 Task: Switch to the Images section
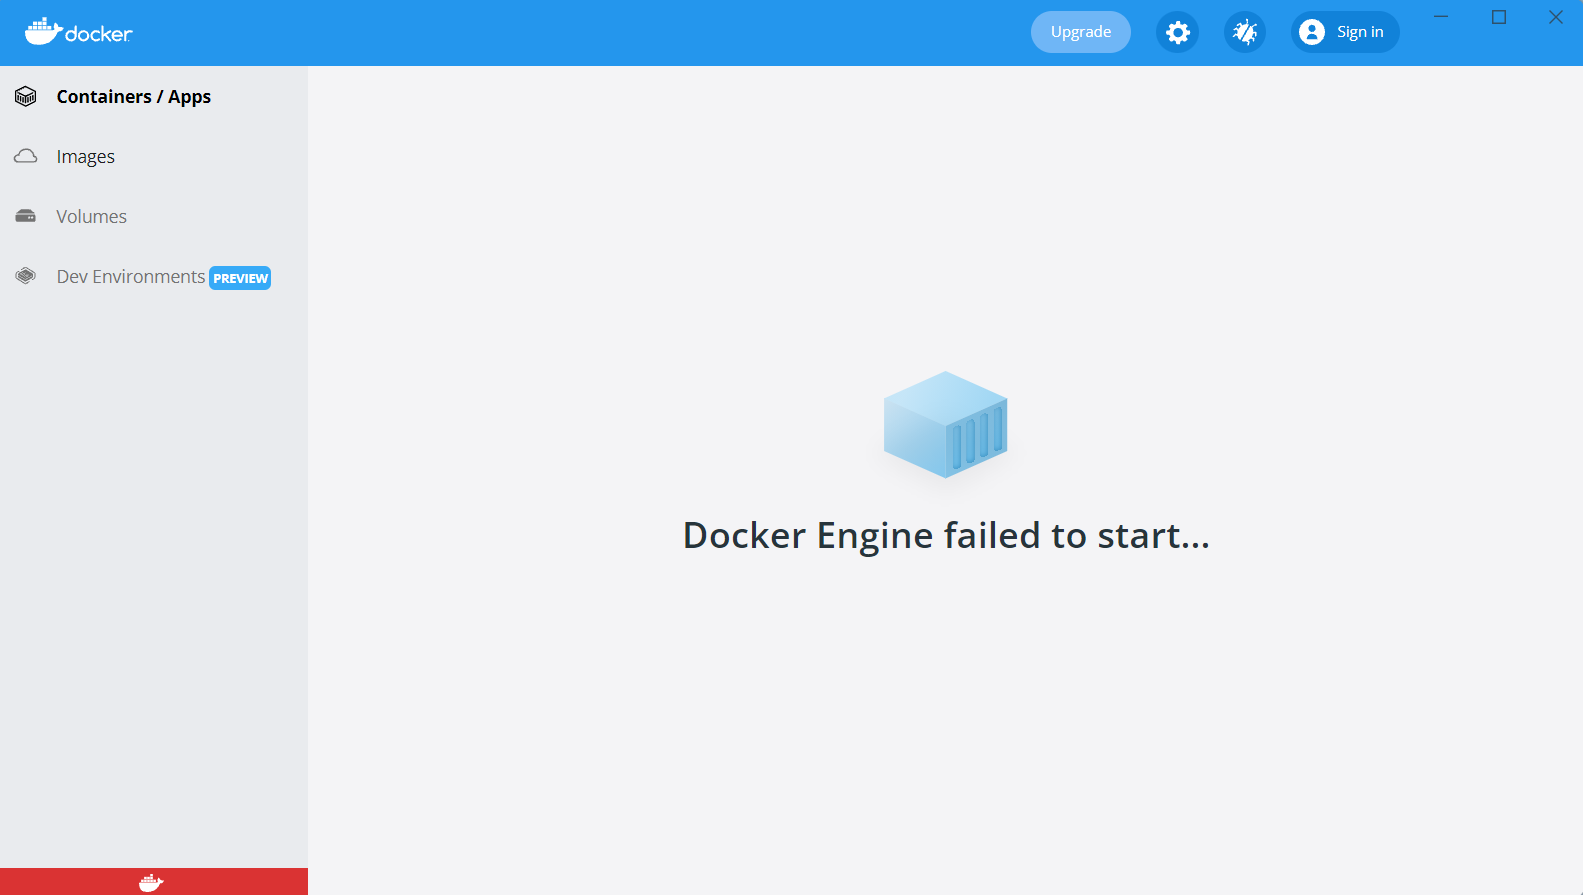click(x=86, y=156)
